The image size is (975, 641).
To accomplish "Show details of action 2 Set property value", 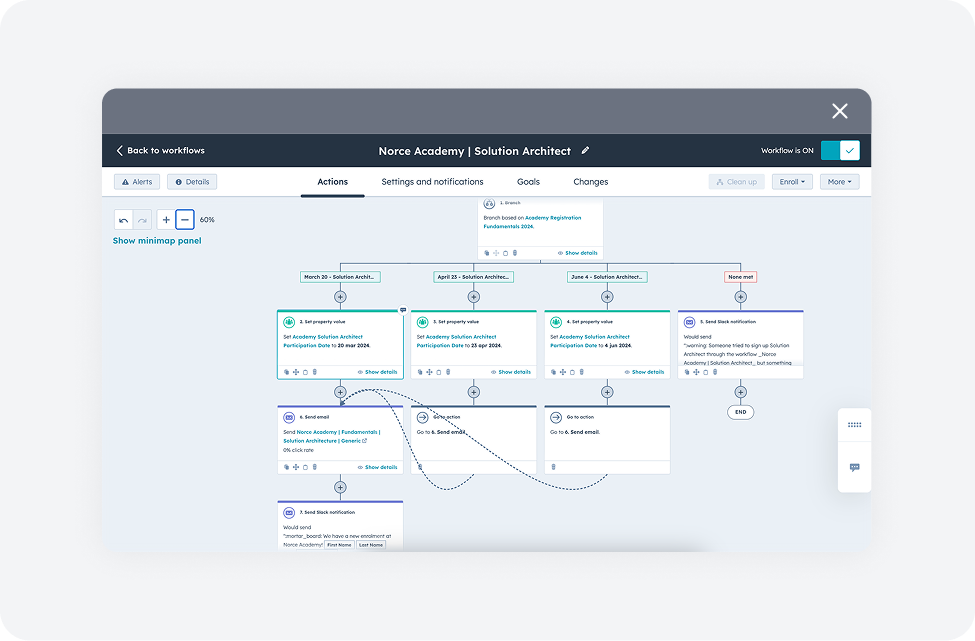I will point(377,372).
